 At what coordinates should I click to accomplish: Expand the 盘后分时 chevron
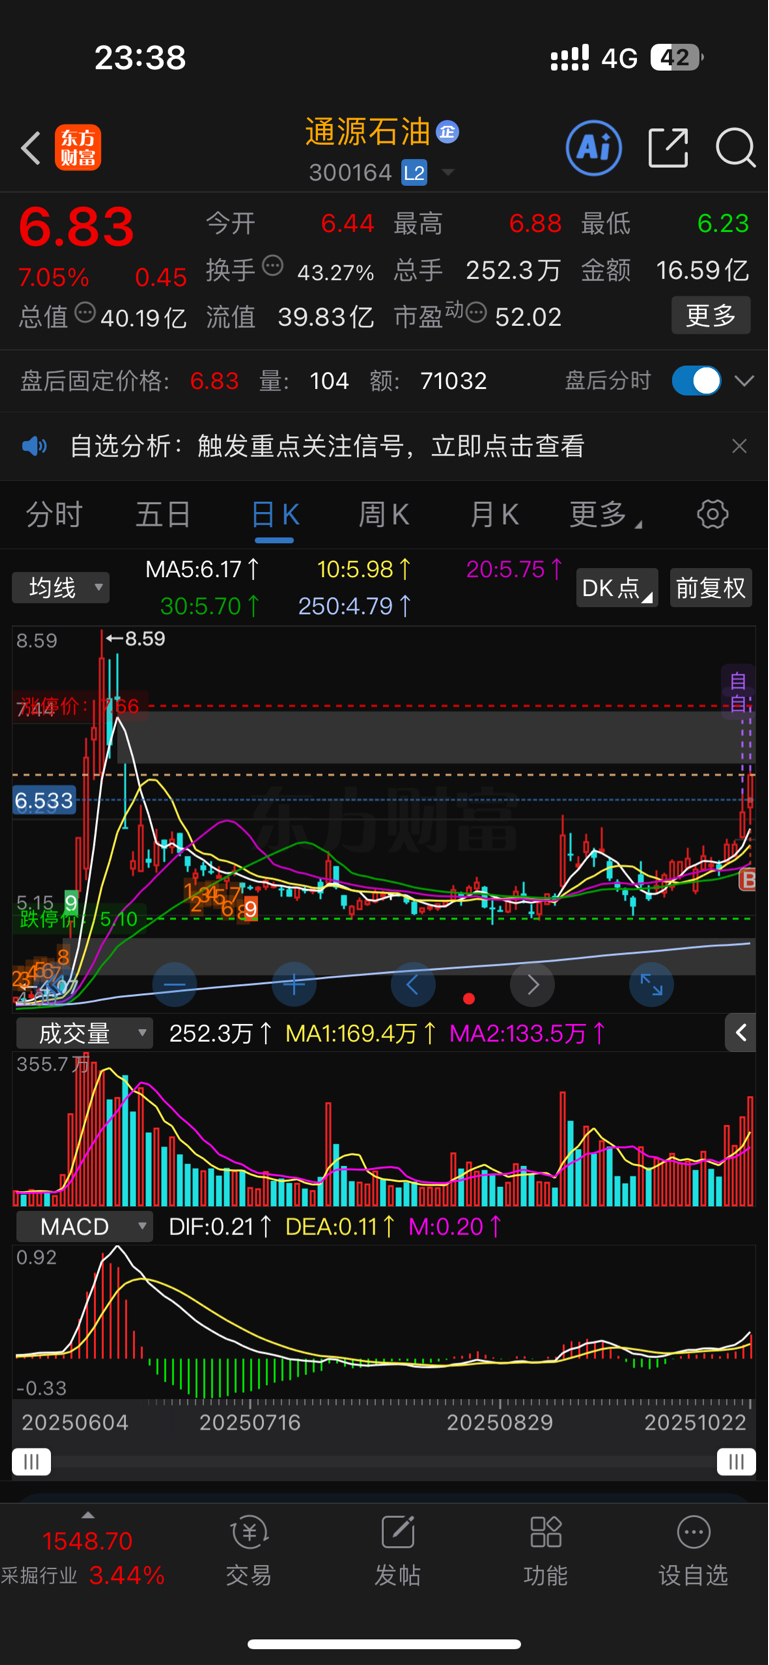pos(744,381)
